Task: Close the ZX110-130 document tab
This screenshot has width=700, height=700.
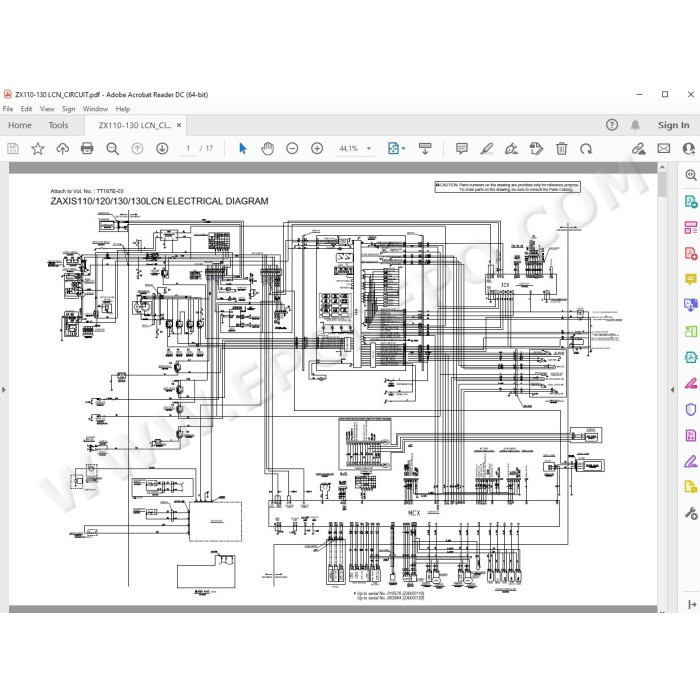Action: coord(179,125)
